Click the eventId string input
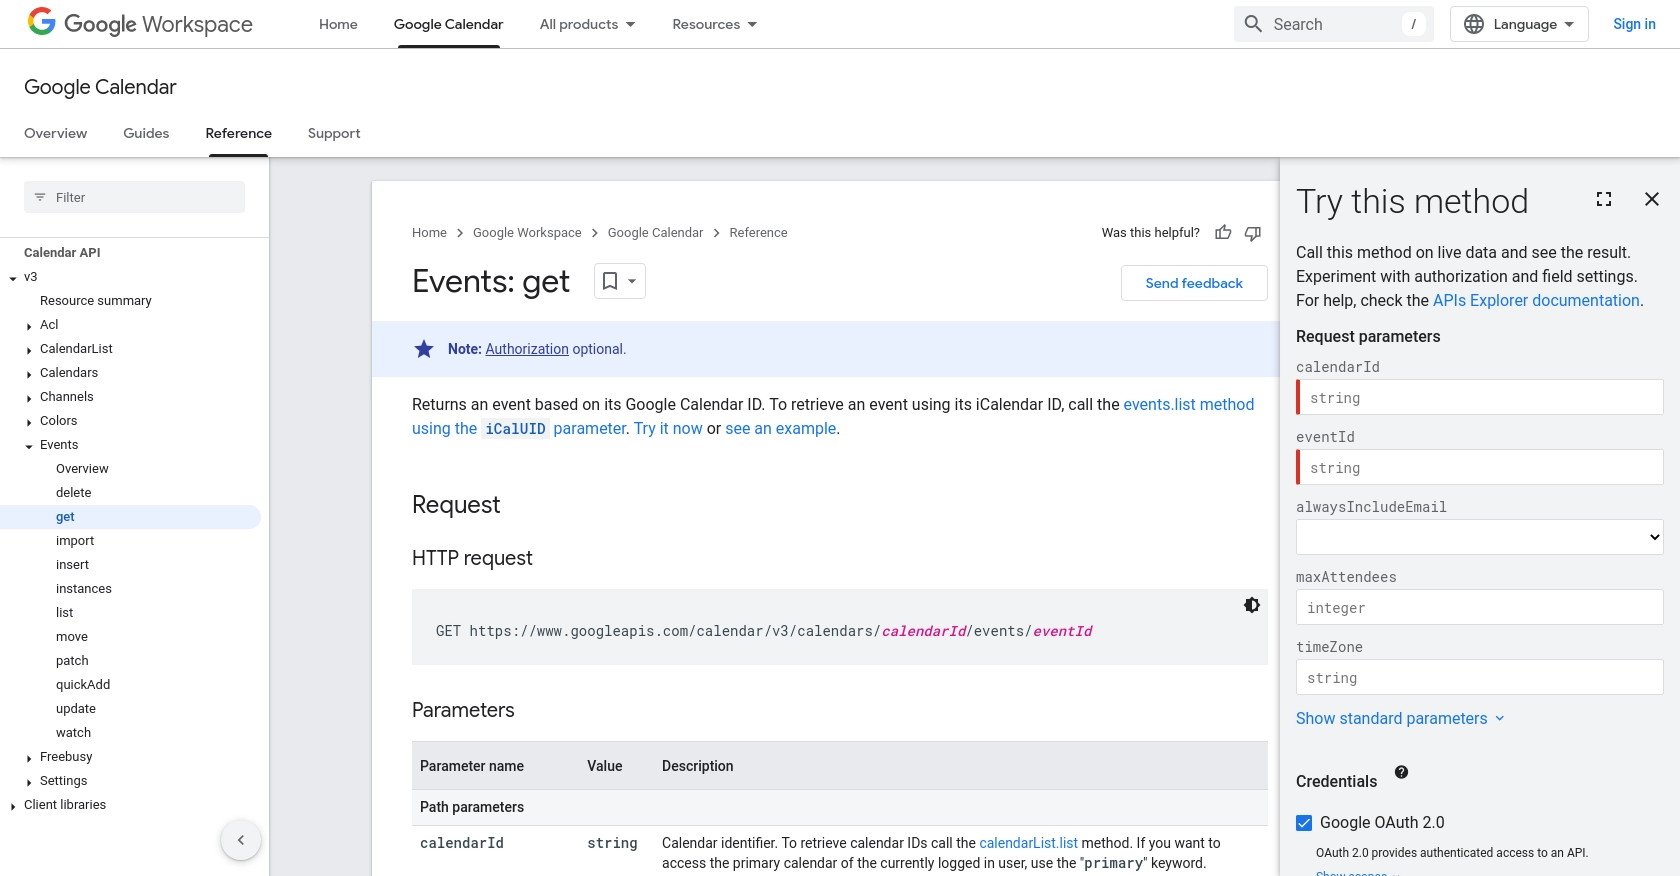 tap(1480, 467)
